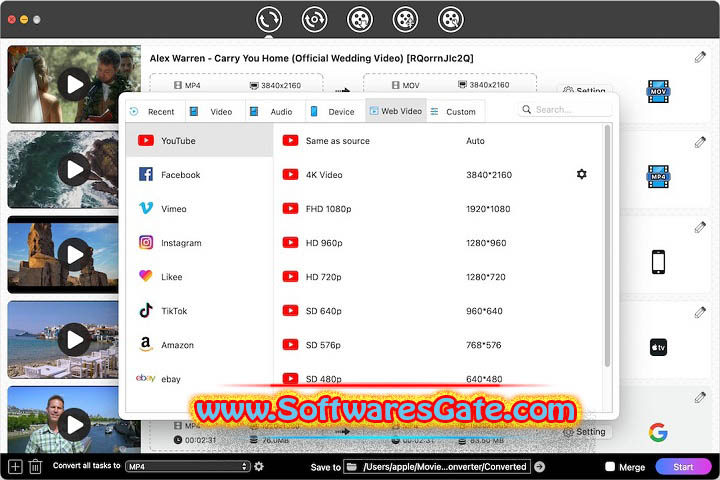The image size is (720, 480).
Task: Click the arrow icon after save path
Action: (x=540, y=467)
